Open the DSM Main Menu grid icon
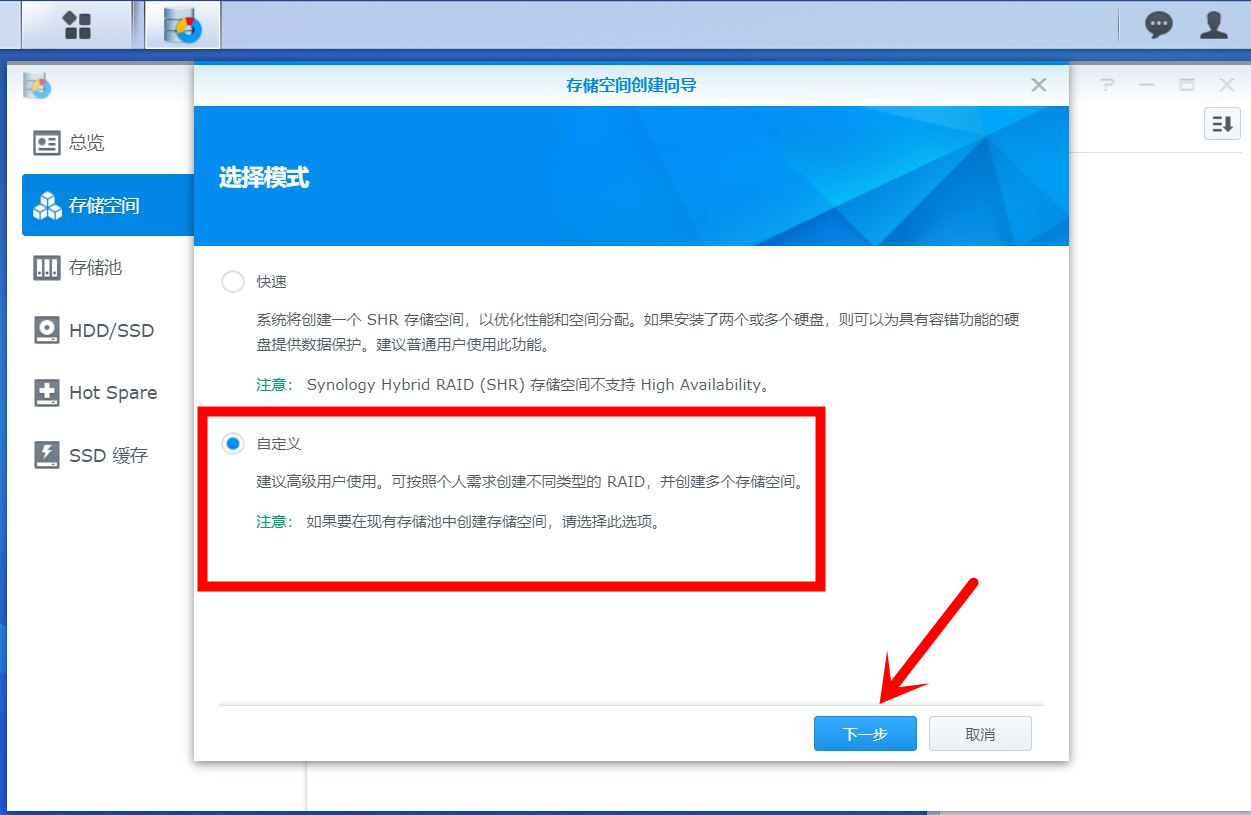This screenshot has height=815, width=1251. click(x=76, y=24)
